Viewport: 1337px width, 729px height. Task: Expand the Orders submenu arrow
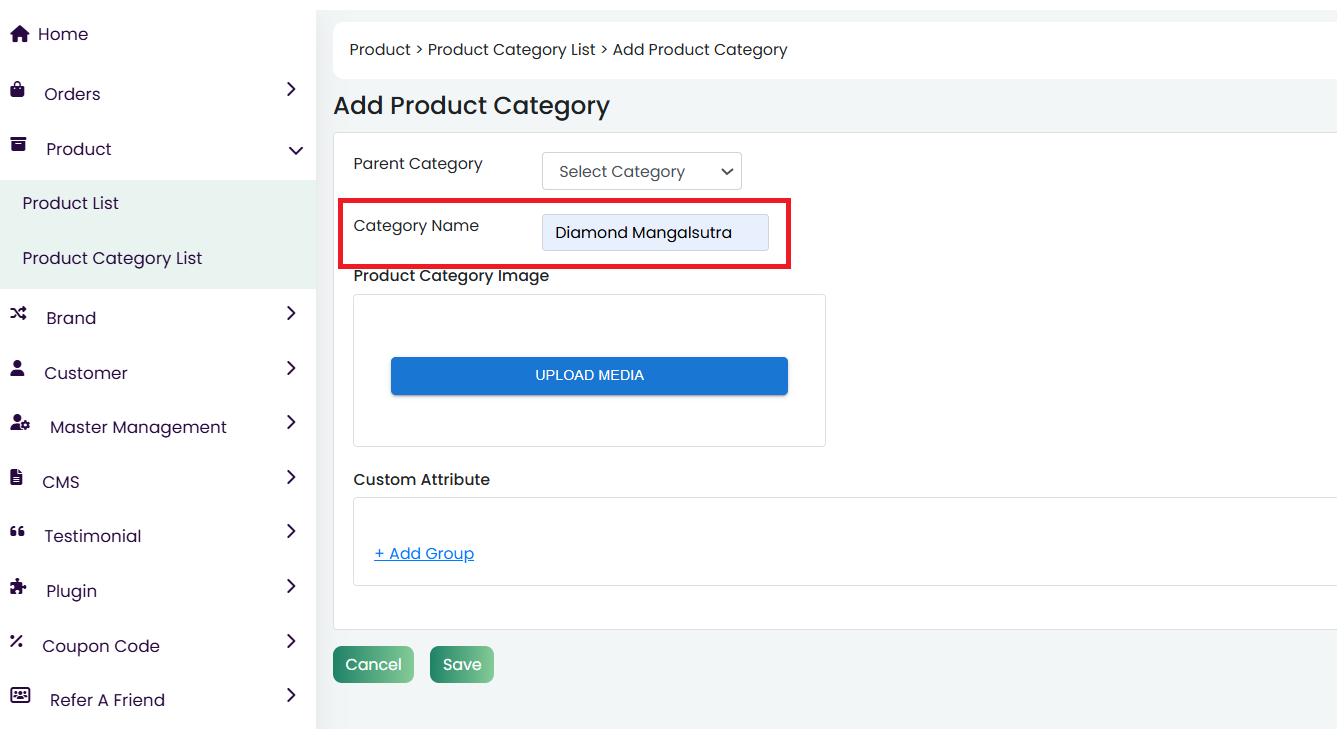(x=291, y=90)
